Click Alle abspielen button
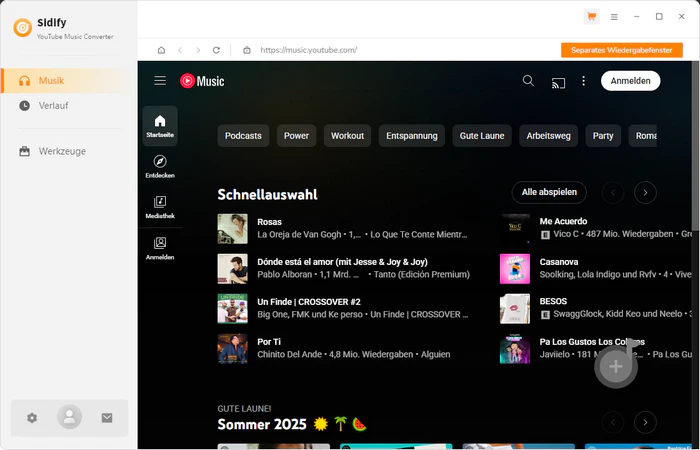The width and height of the screenshot is (700, 450). click(x=549, y=192)
